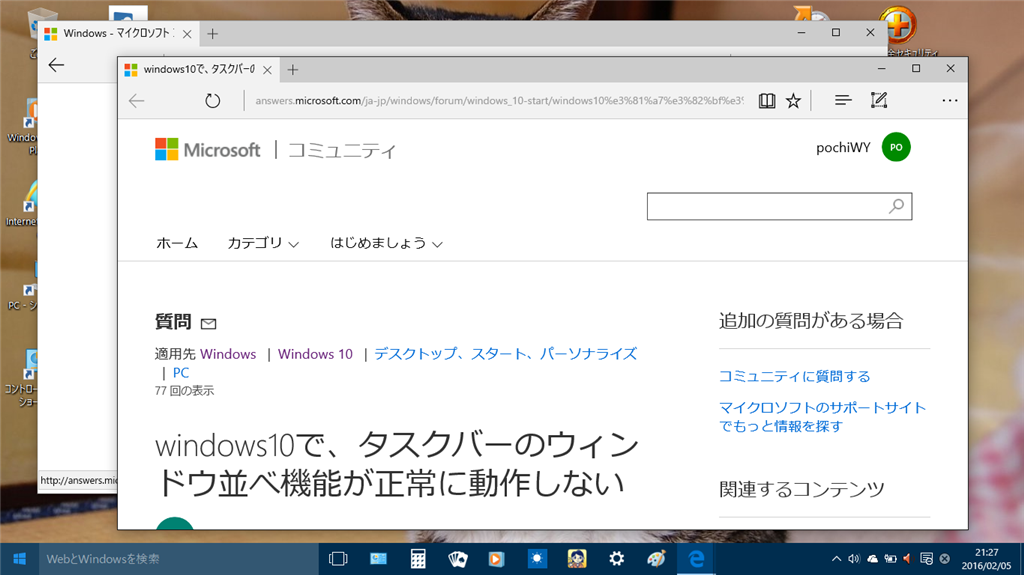
Task: Click コミュニティに質問する link
Action: [795, 376]
